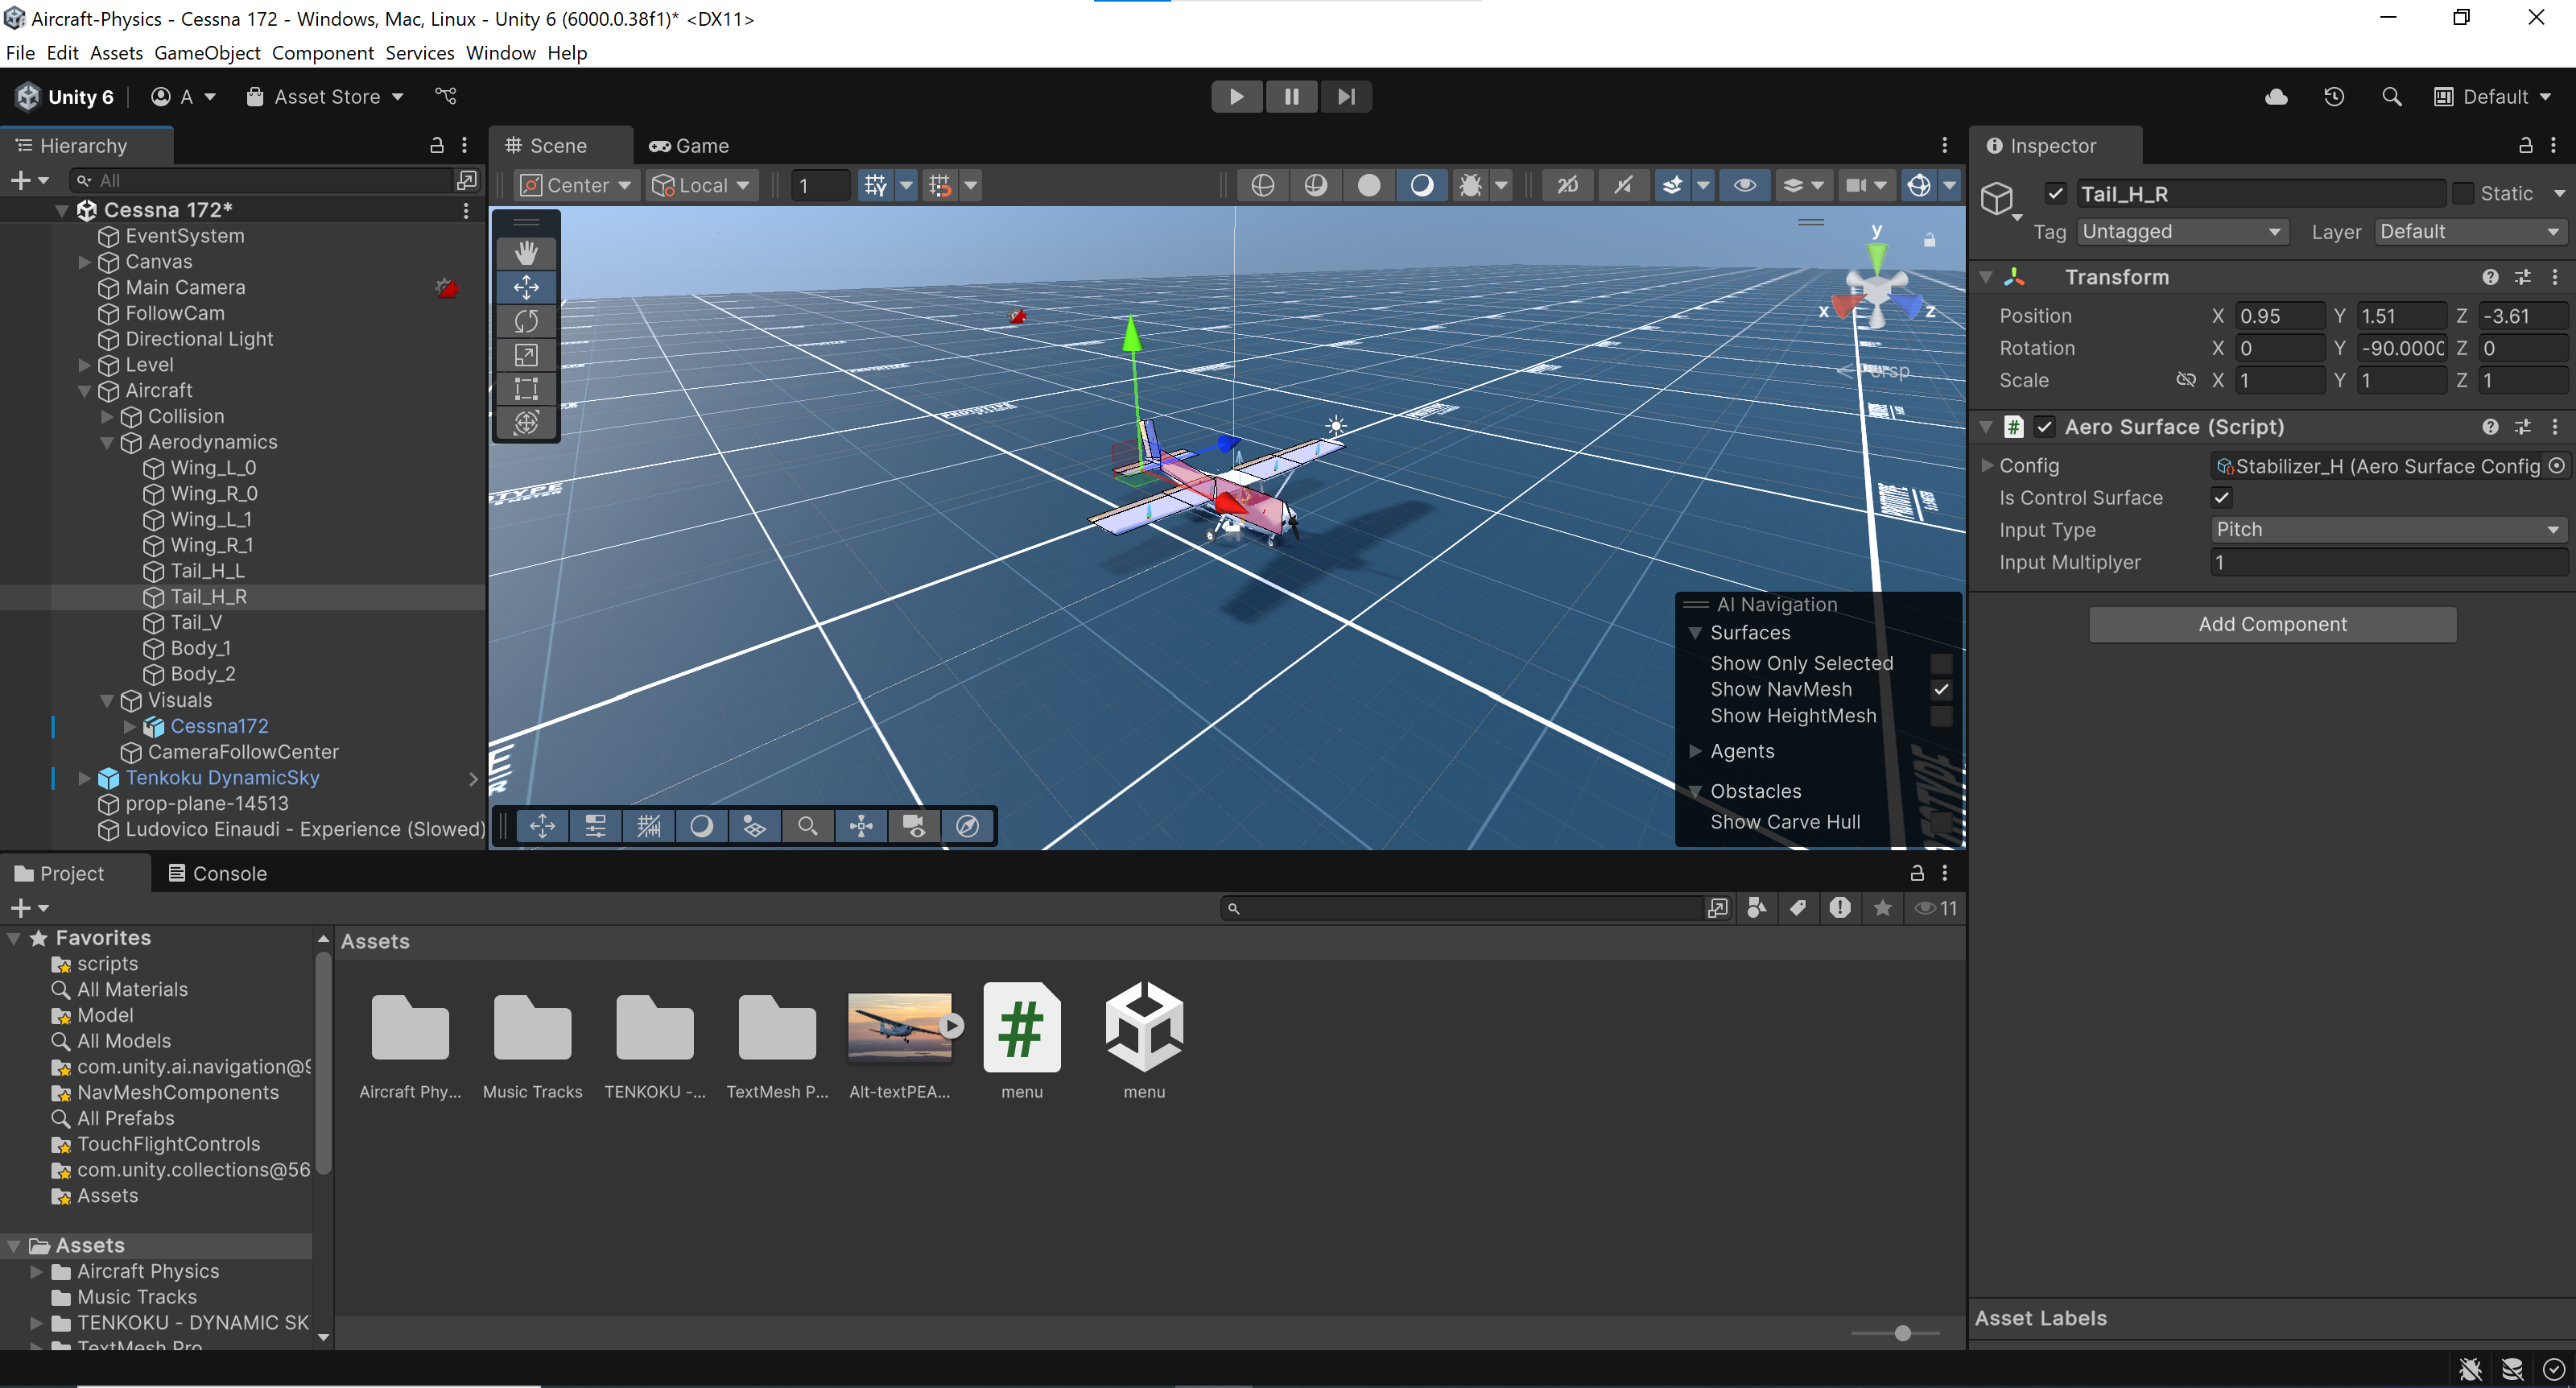The height and width of the screenshot is (1388, 2576).
Task: Switch to the Console tab
Action: [x=217, y=873]
